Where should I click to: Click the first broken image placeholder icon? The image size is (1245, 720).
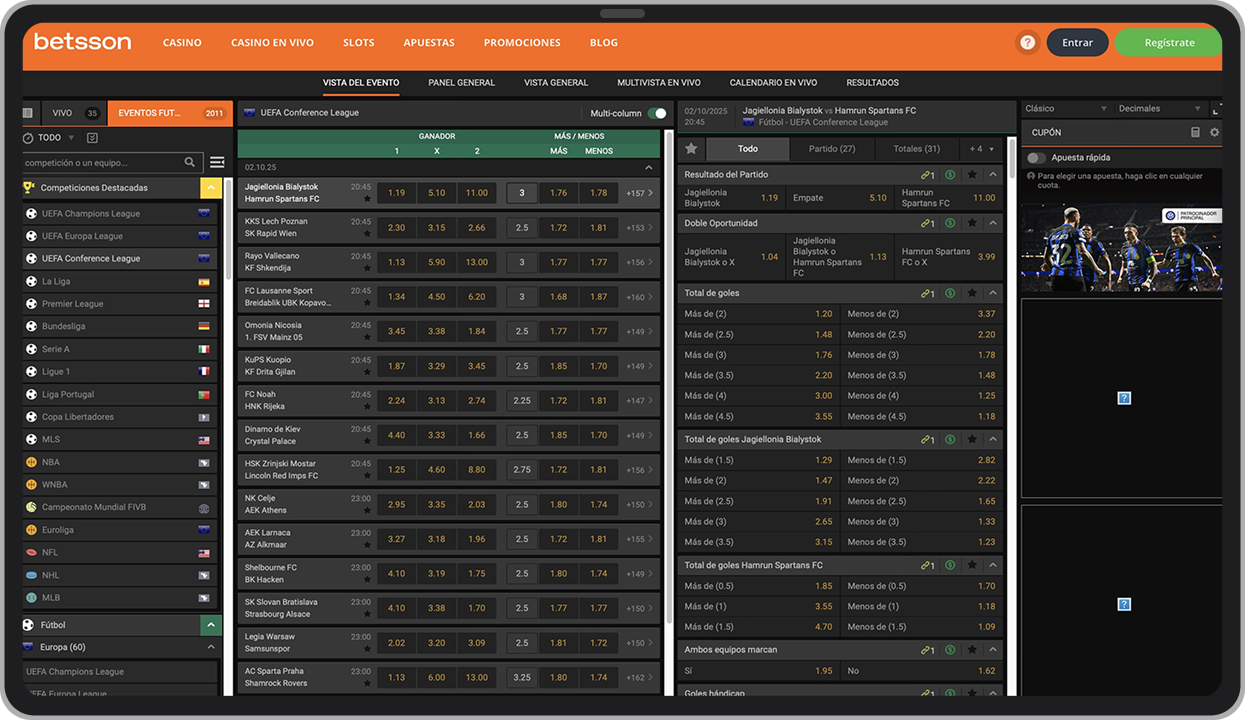[x=1124, y=398]
